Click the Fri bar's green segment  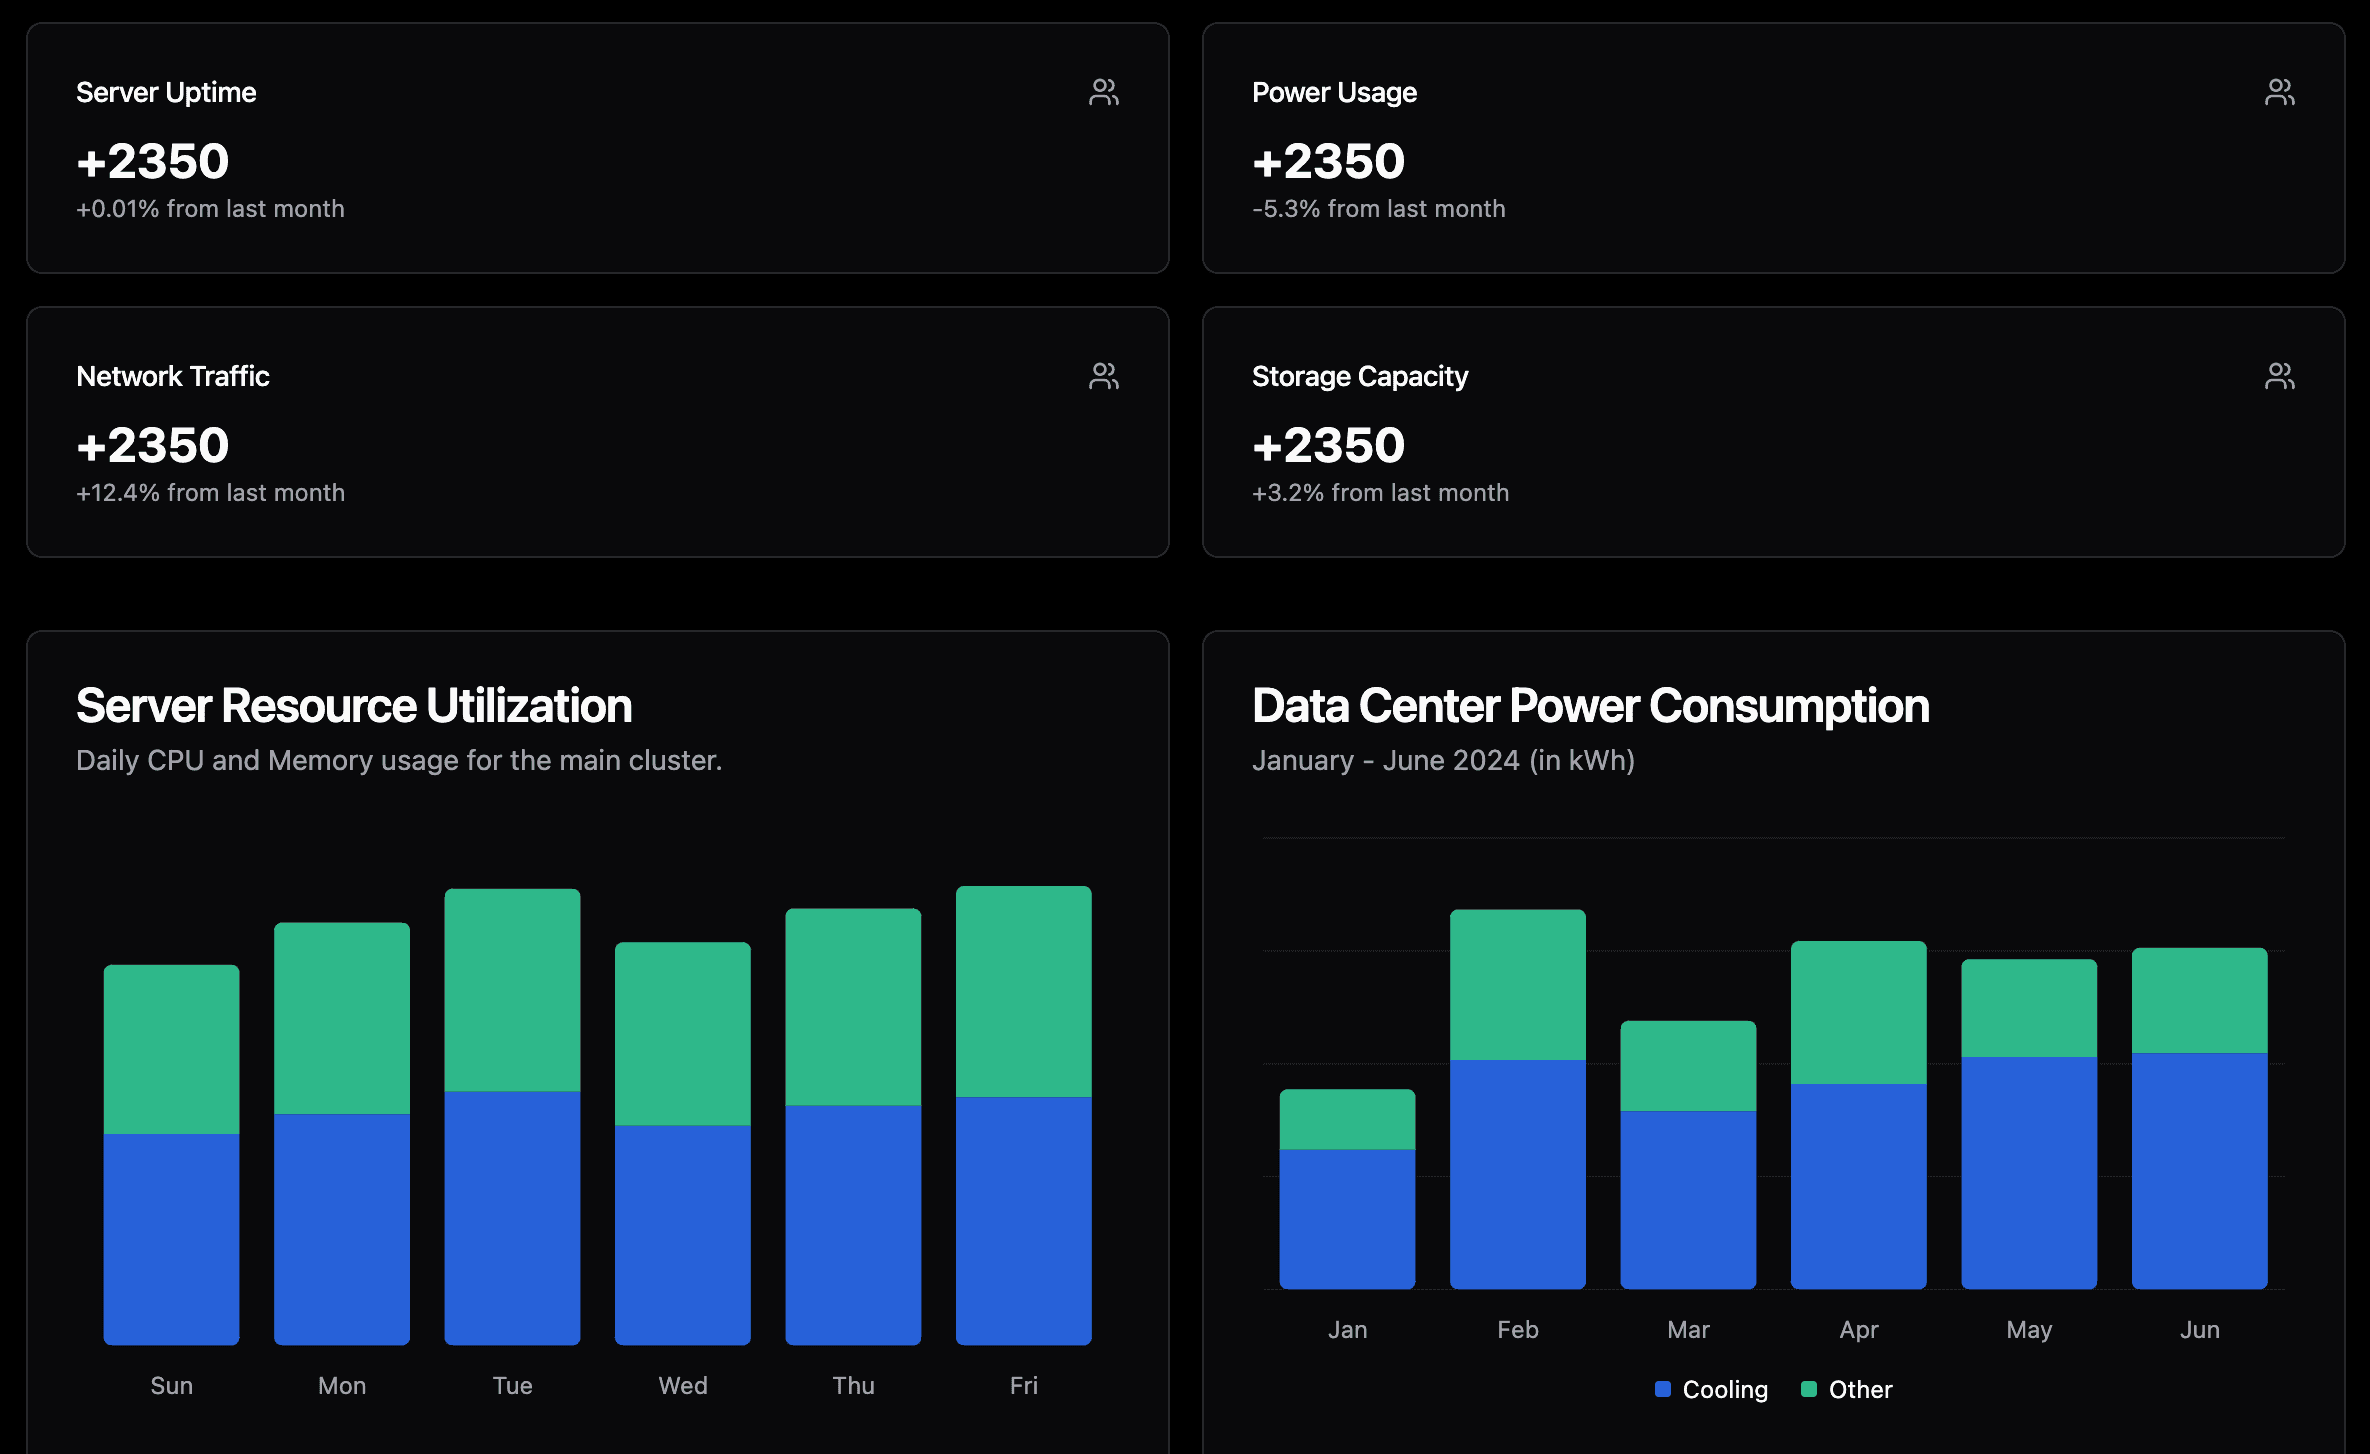click(1024, 992)
